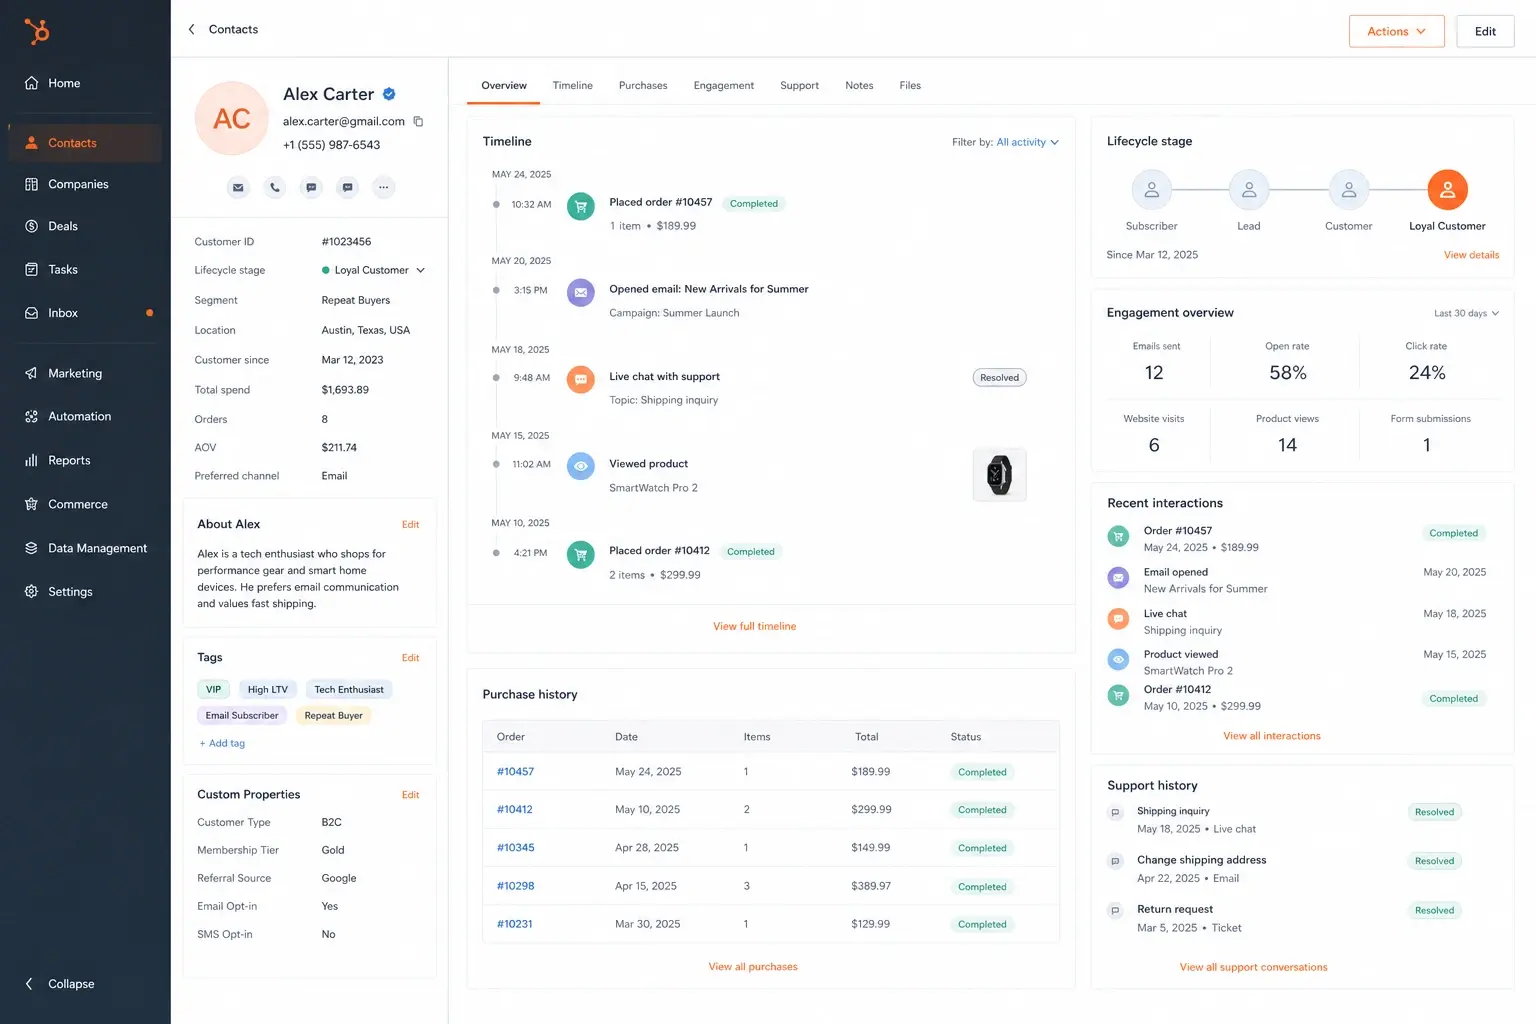Click View all support conversations
The image size is (1536, 1024).
click(x=1254, y=967)
